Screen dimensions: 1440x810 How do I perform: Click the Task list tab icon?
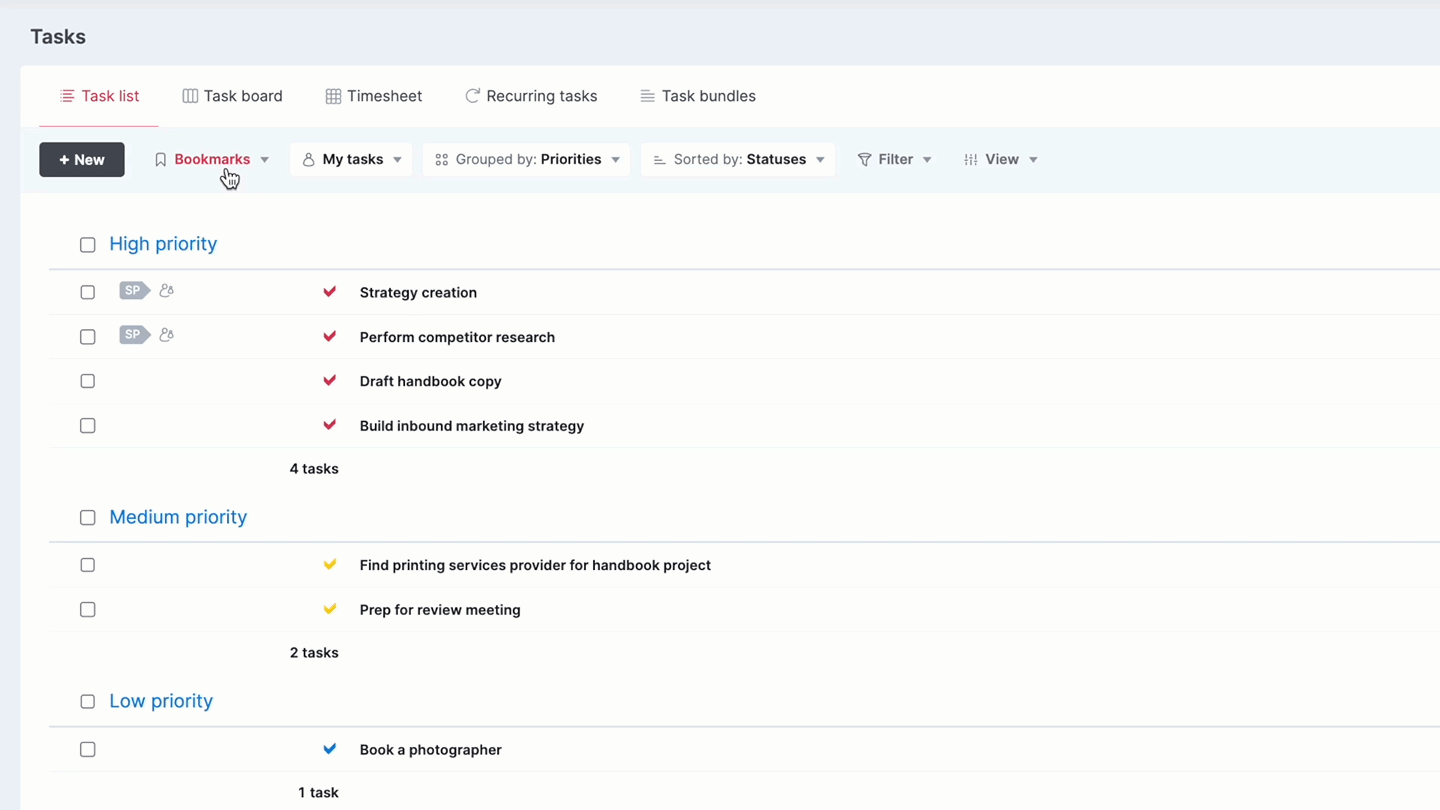pos(67,96)
